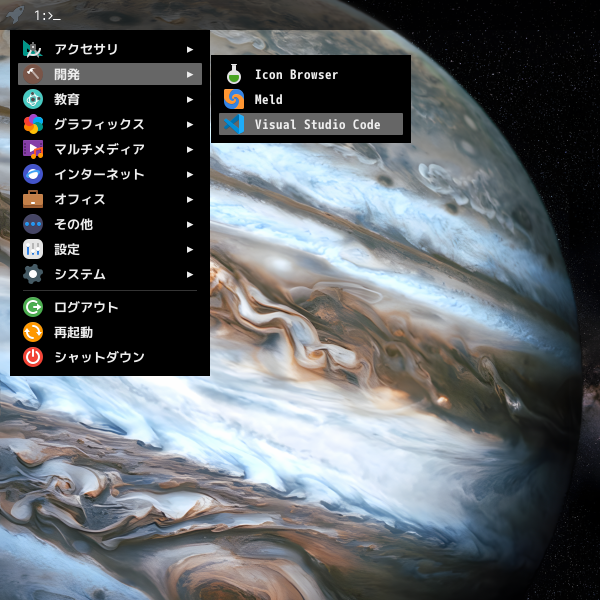Open the システム menu entry

coord(110,274)
